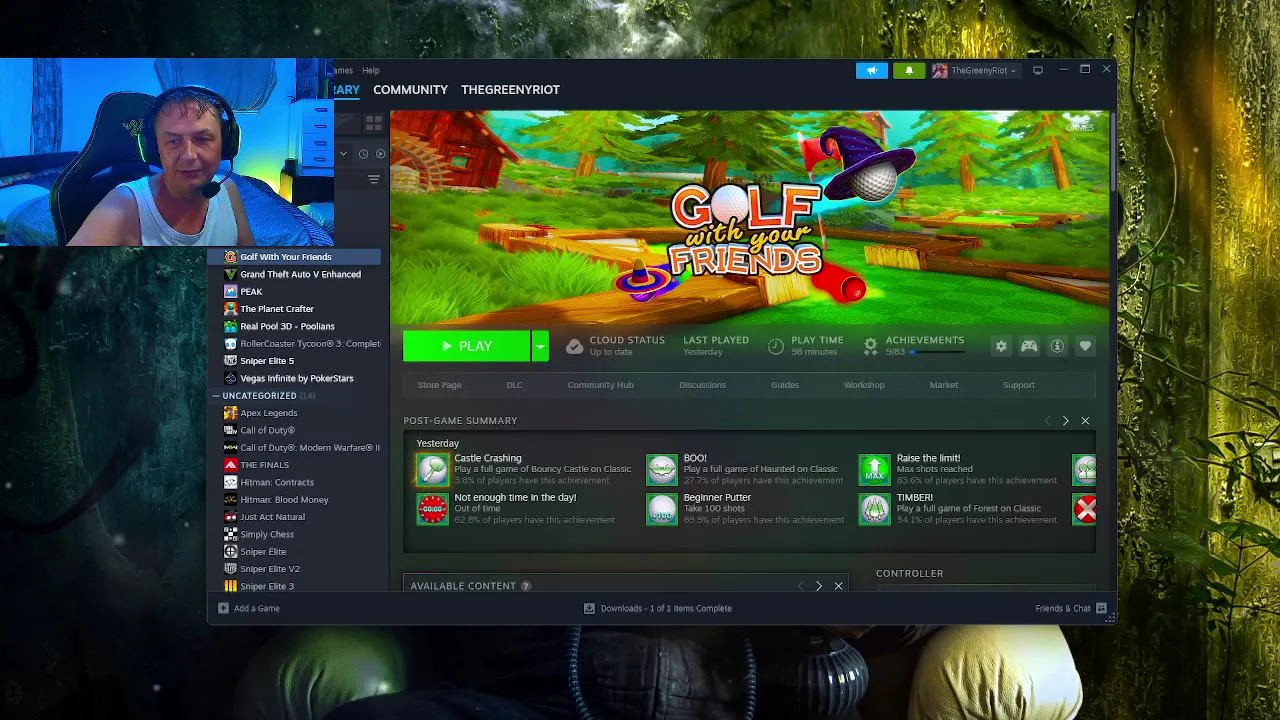Open Not enough time in the day icon
Screen dimensions: 1280x720
pos(433,509)
